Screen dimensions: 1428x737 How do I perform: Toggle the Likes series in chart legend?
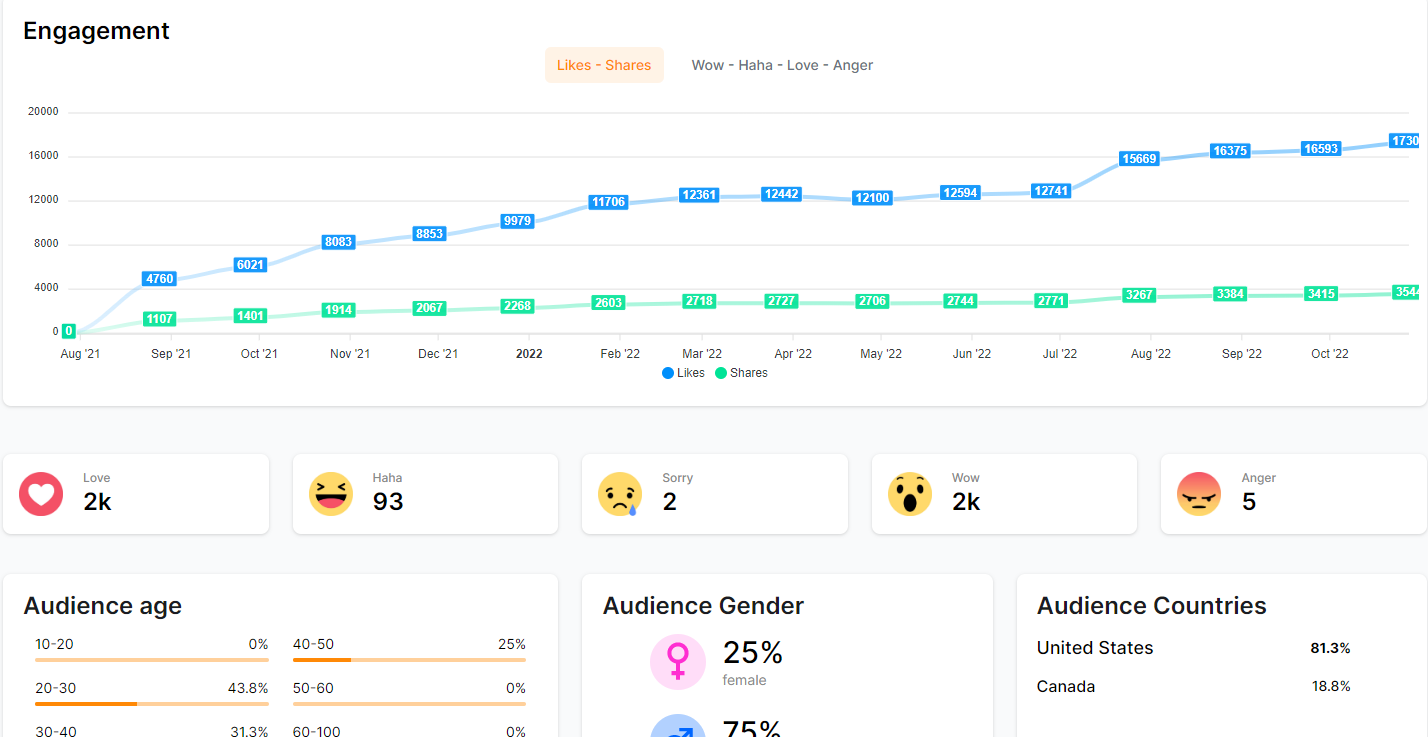683,373
